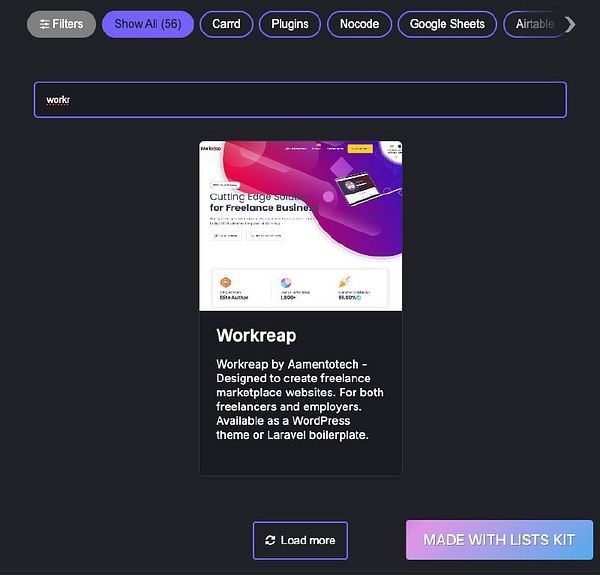Click the sliders icon on Filters button
600x575 pixels.
pyautogui.click(x=44, y=24)
